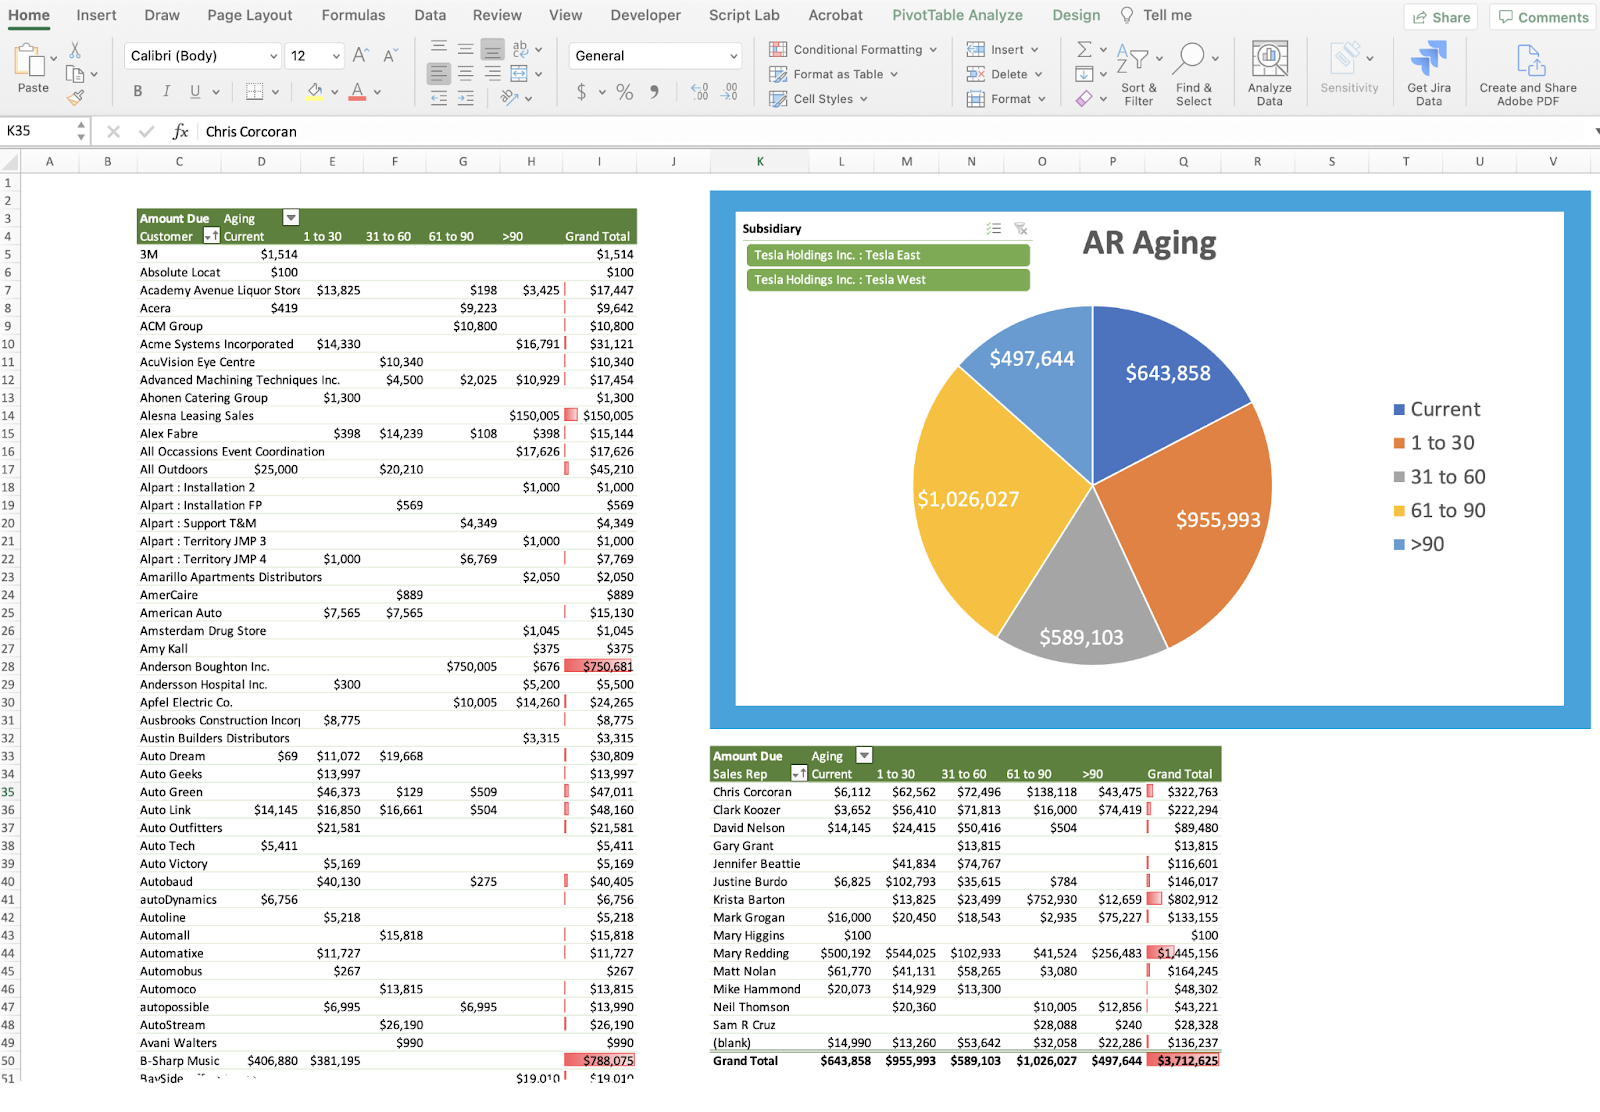1600x1112 pixels.
Task: Click the Clear eraser icon
Action: click(1084, 99)
